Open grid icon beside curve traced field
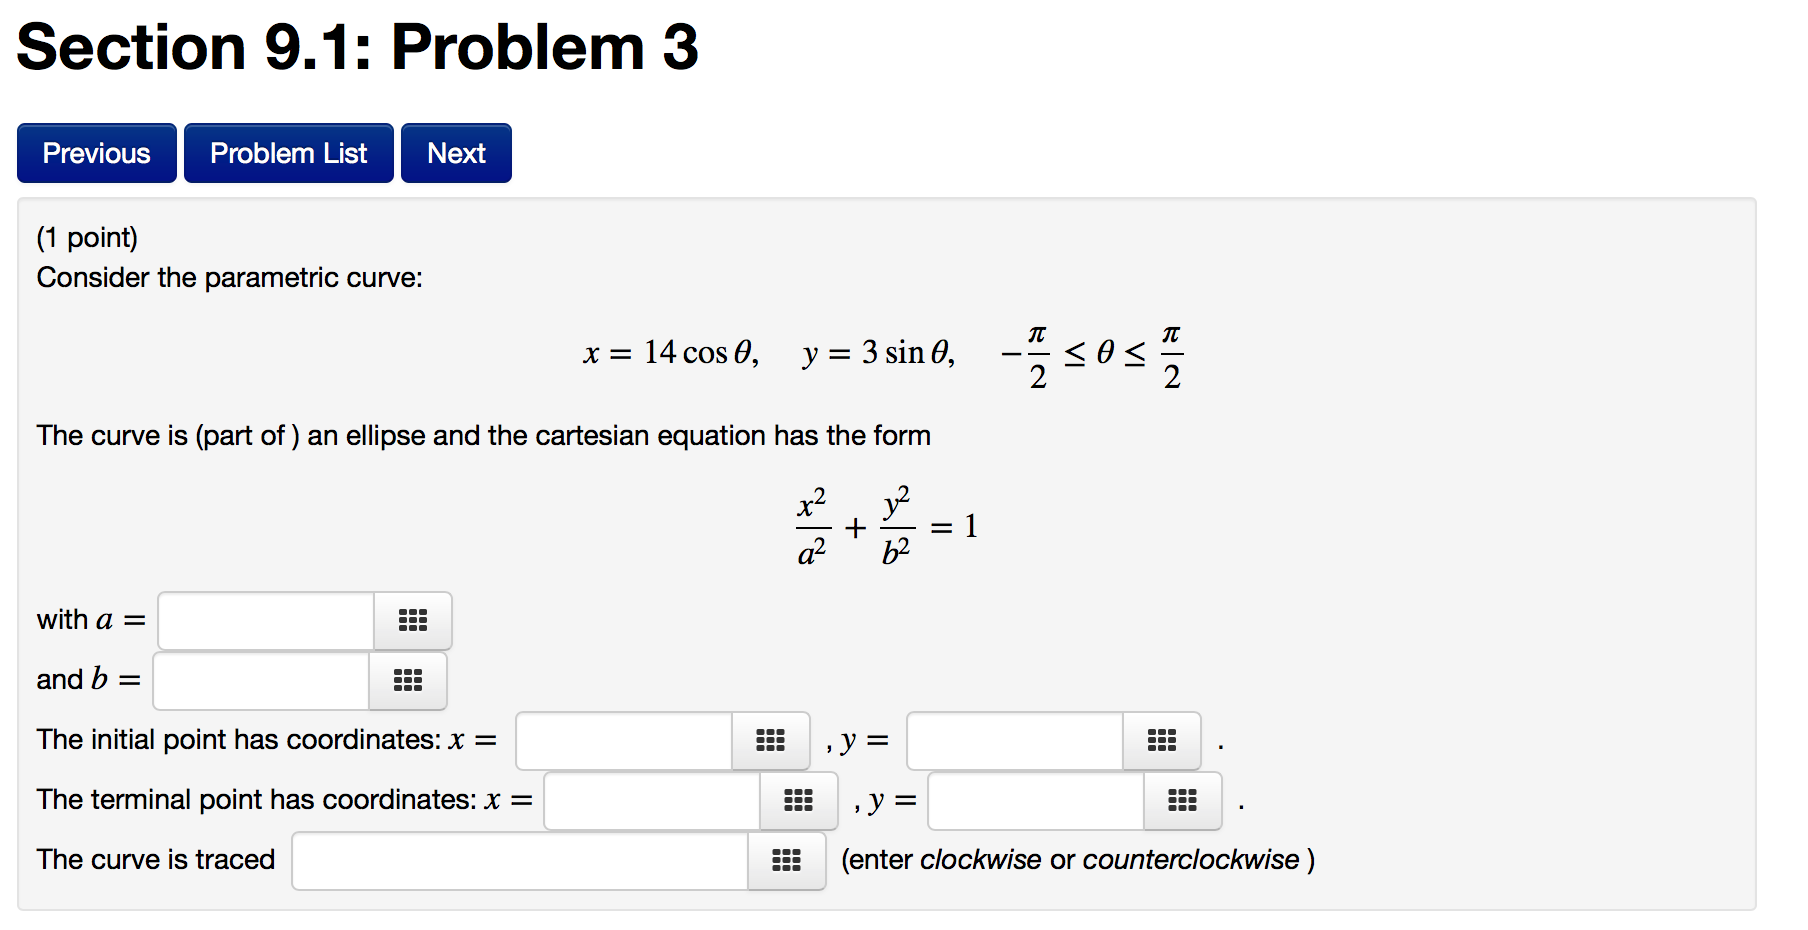Viewport: 1808px width, 930px height. (x=787, y=861)
